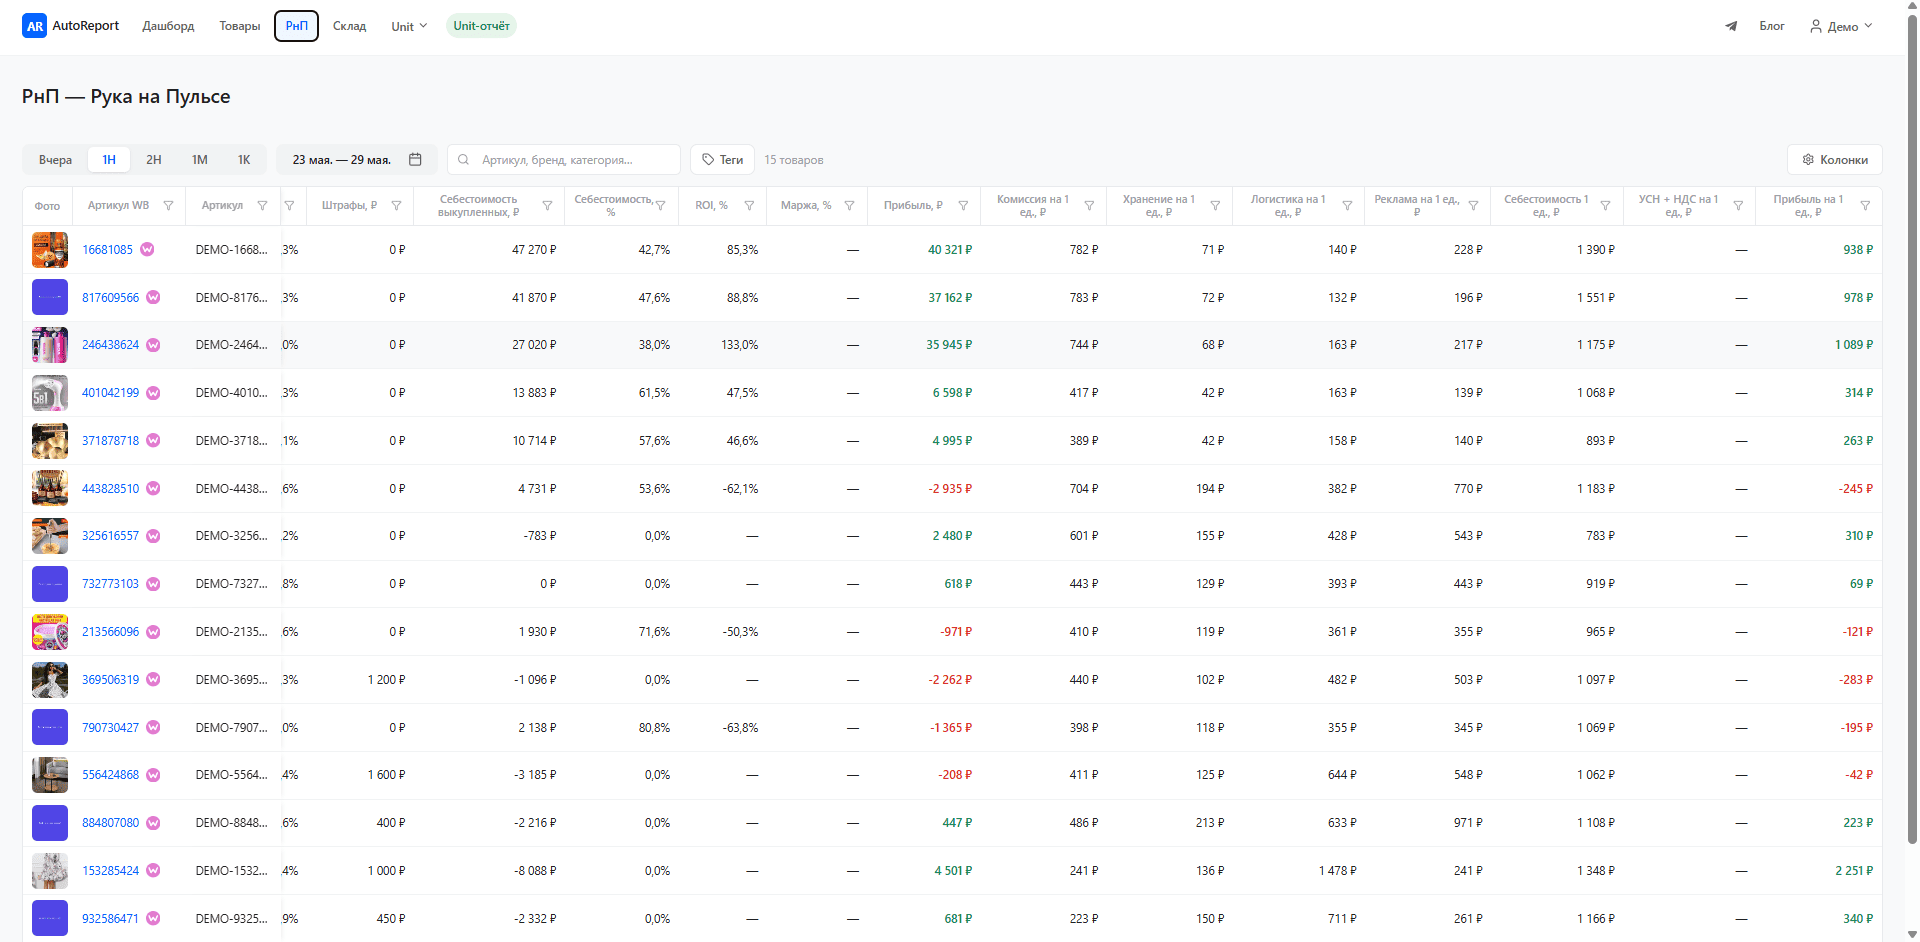Click filter icon on Штрафы, ₽ column
This screenshot has width=1920, height=942.
point(396,206)
